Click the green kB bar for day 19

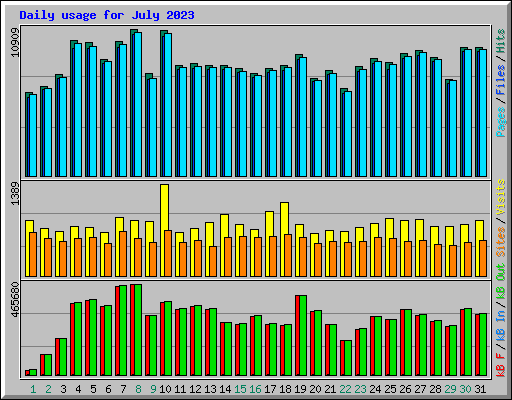pos(303,335)
